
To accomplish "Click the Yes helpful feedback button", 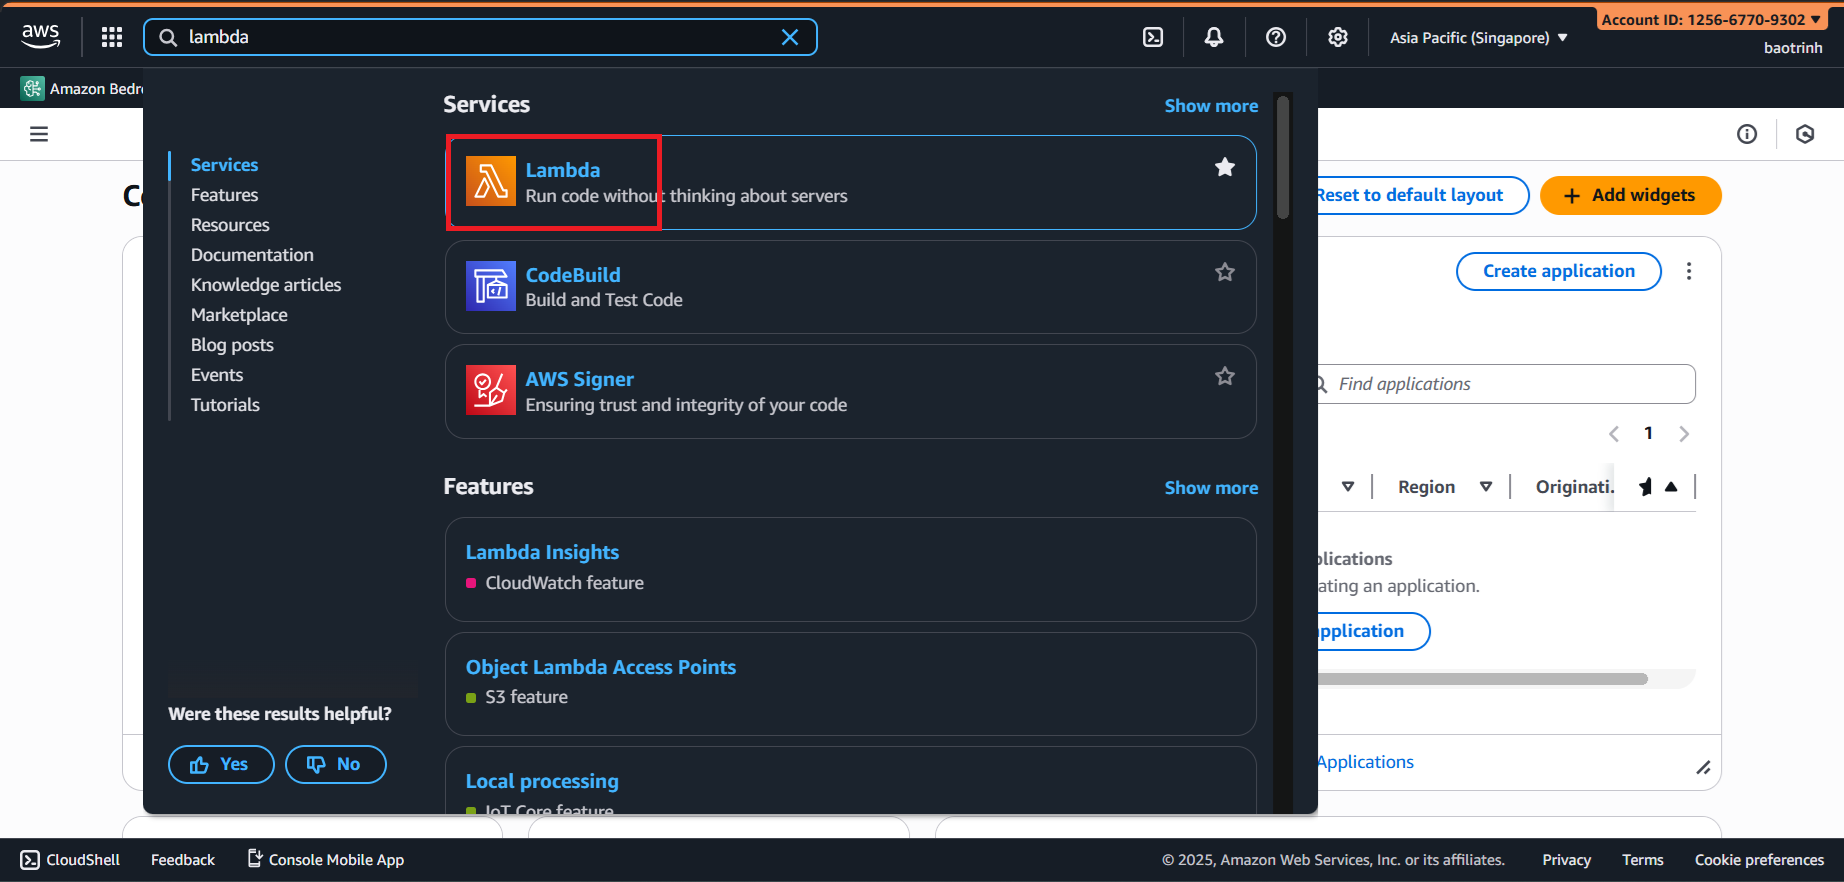I will pos(221,764).
